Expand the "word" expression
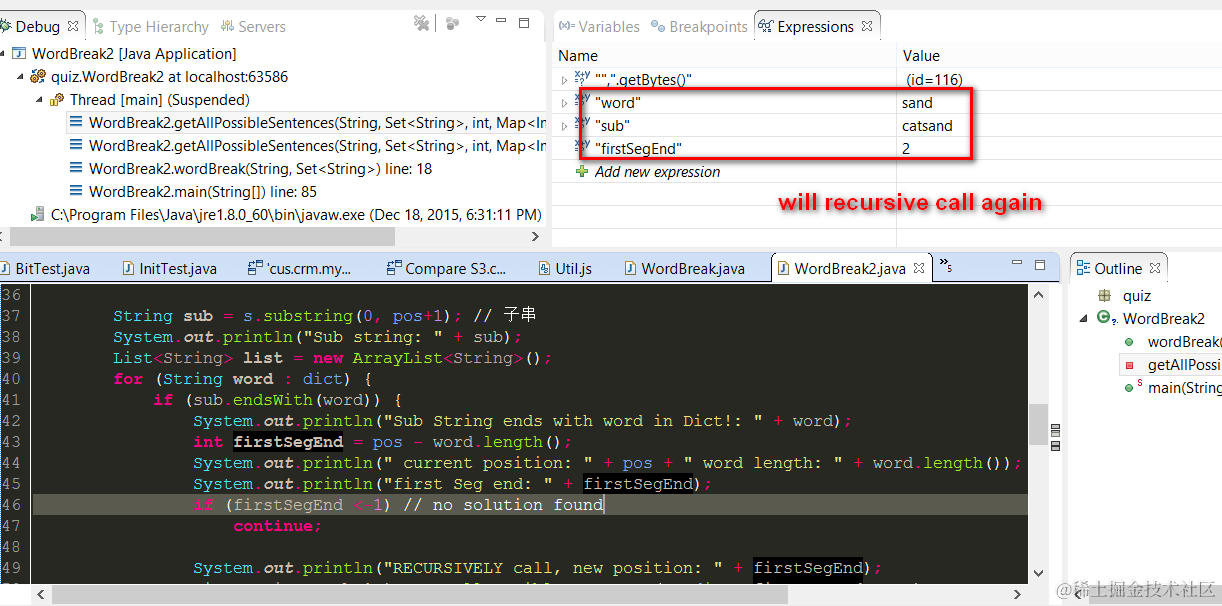1222x606 pixels. point(563,103)
